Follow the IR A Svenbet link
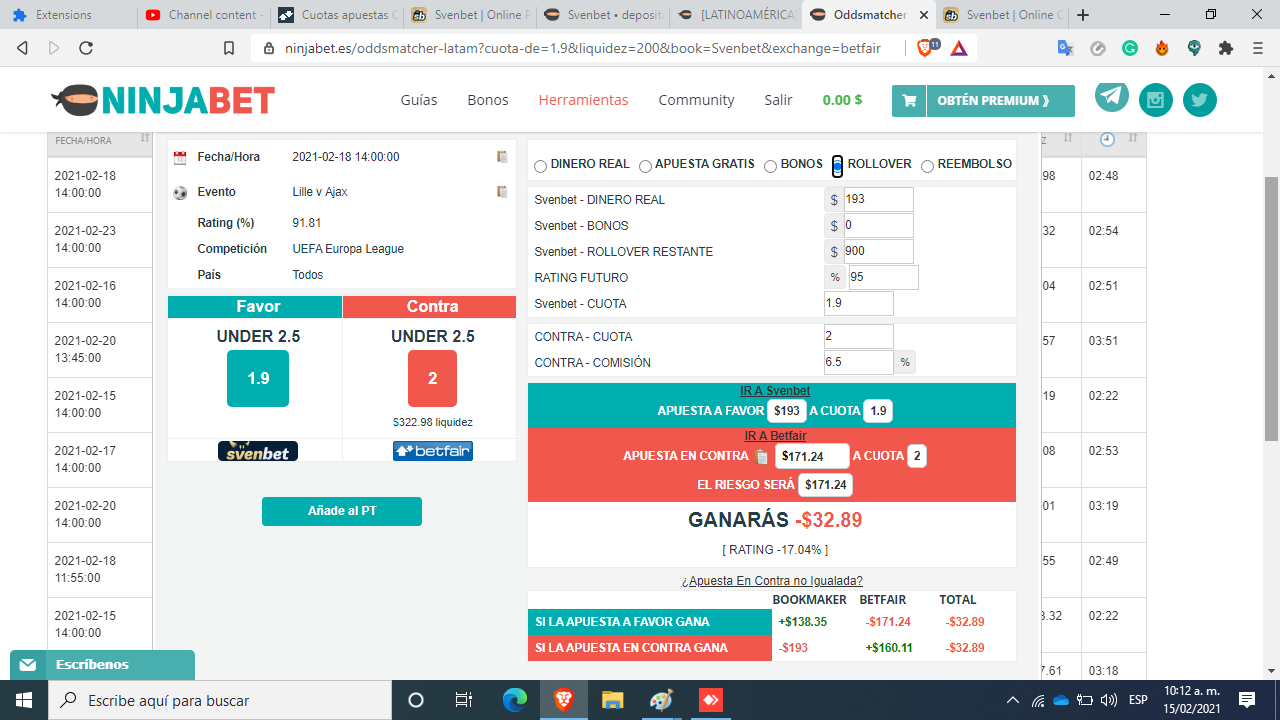The height and width of the screenshot is (720, 1280). [x=775, y=391]
